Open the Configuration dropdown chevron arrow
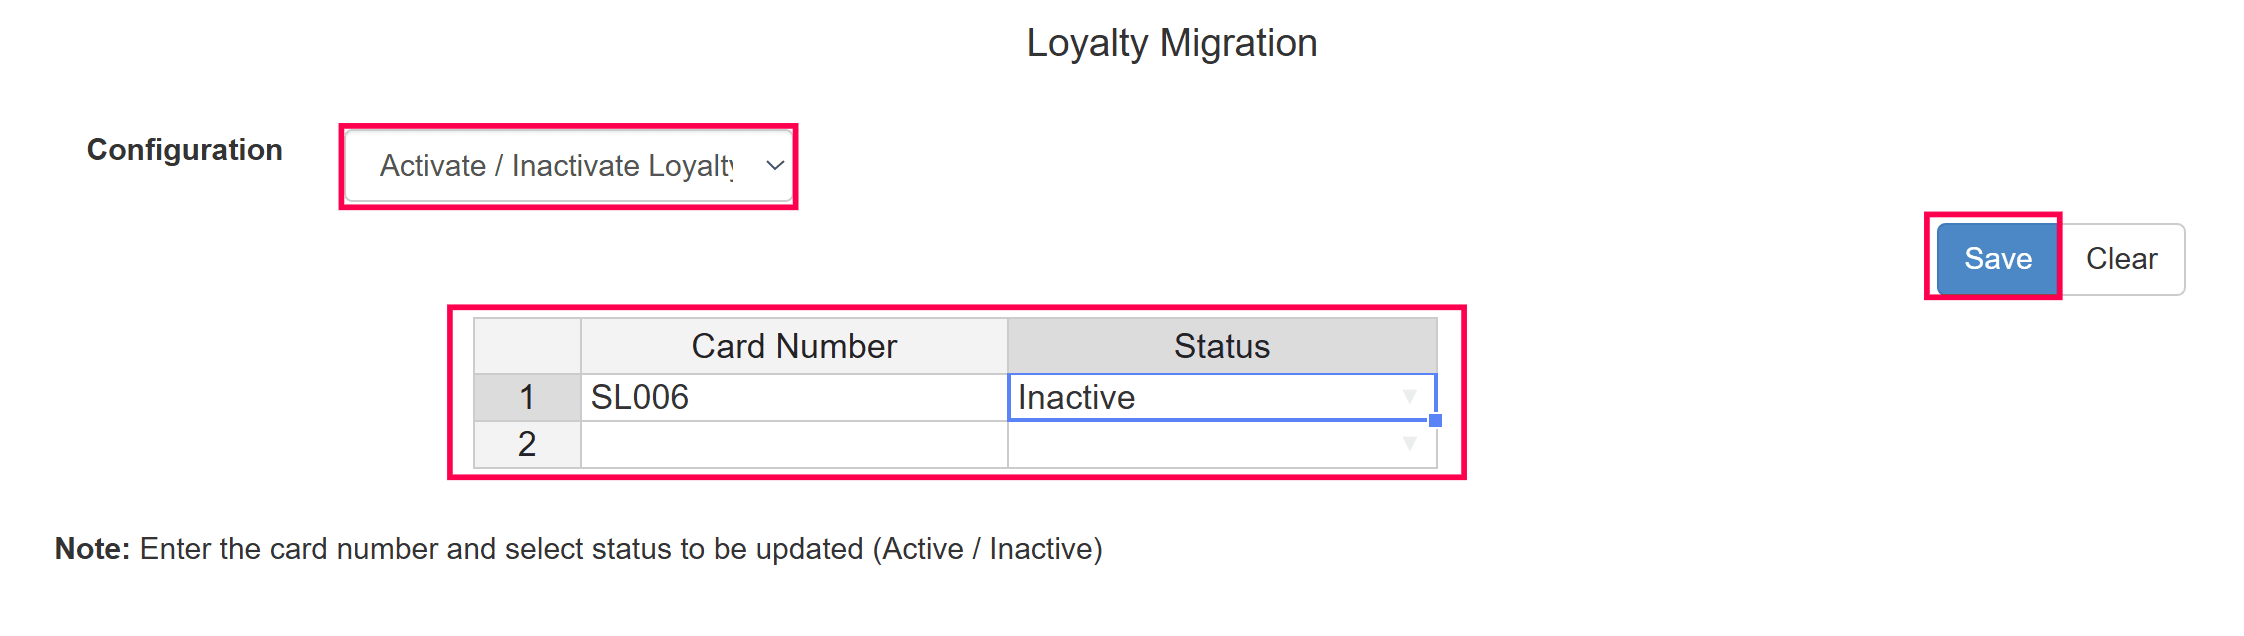 click(774, 166)
